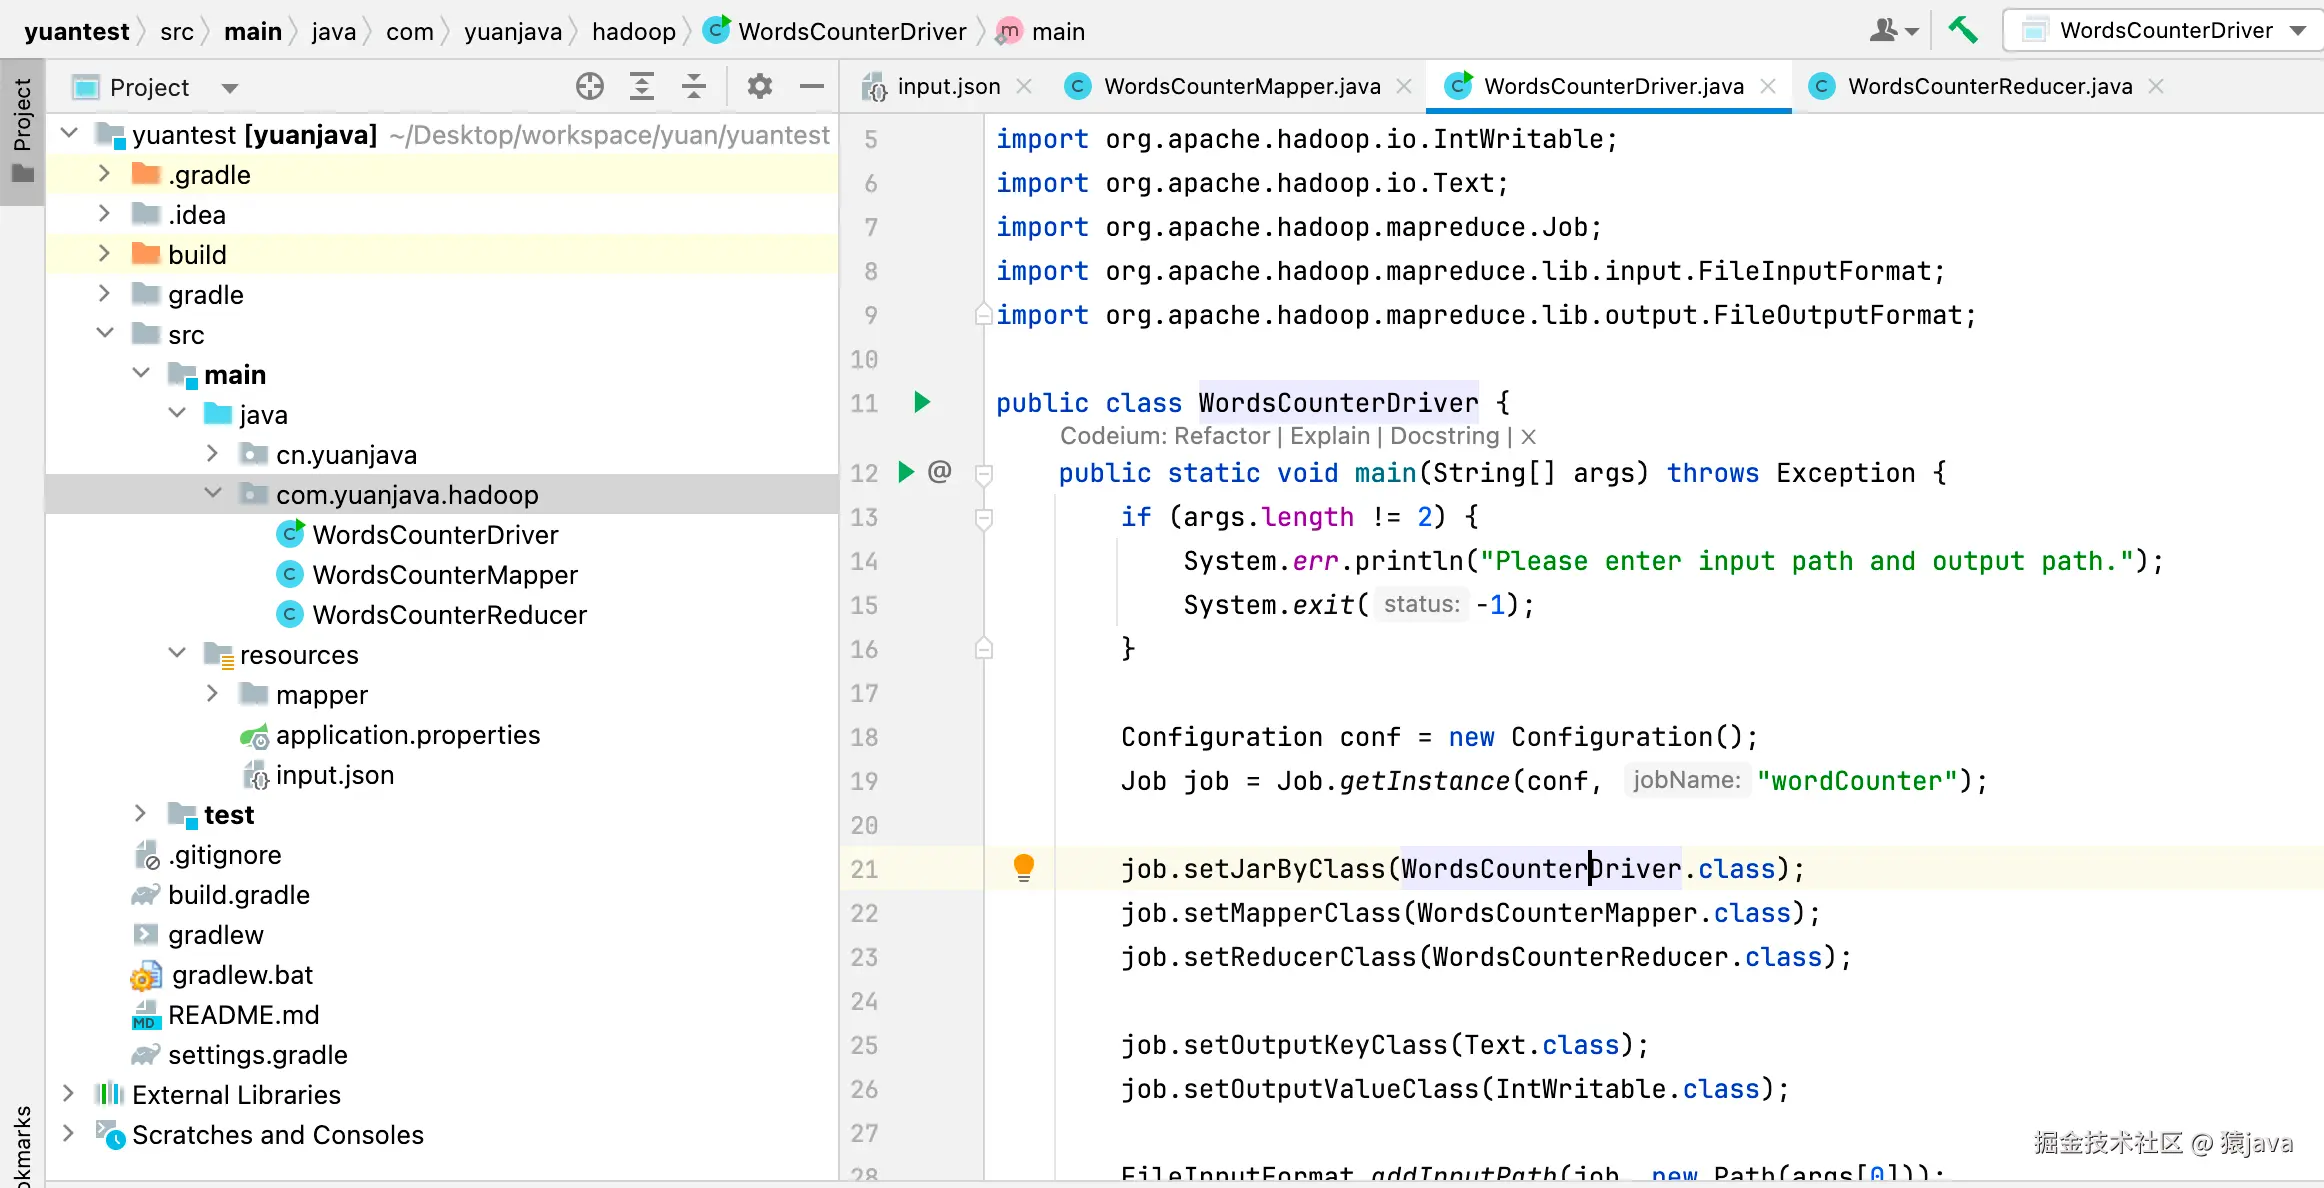Open Project panel settings gear icon

(759, 87)
